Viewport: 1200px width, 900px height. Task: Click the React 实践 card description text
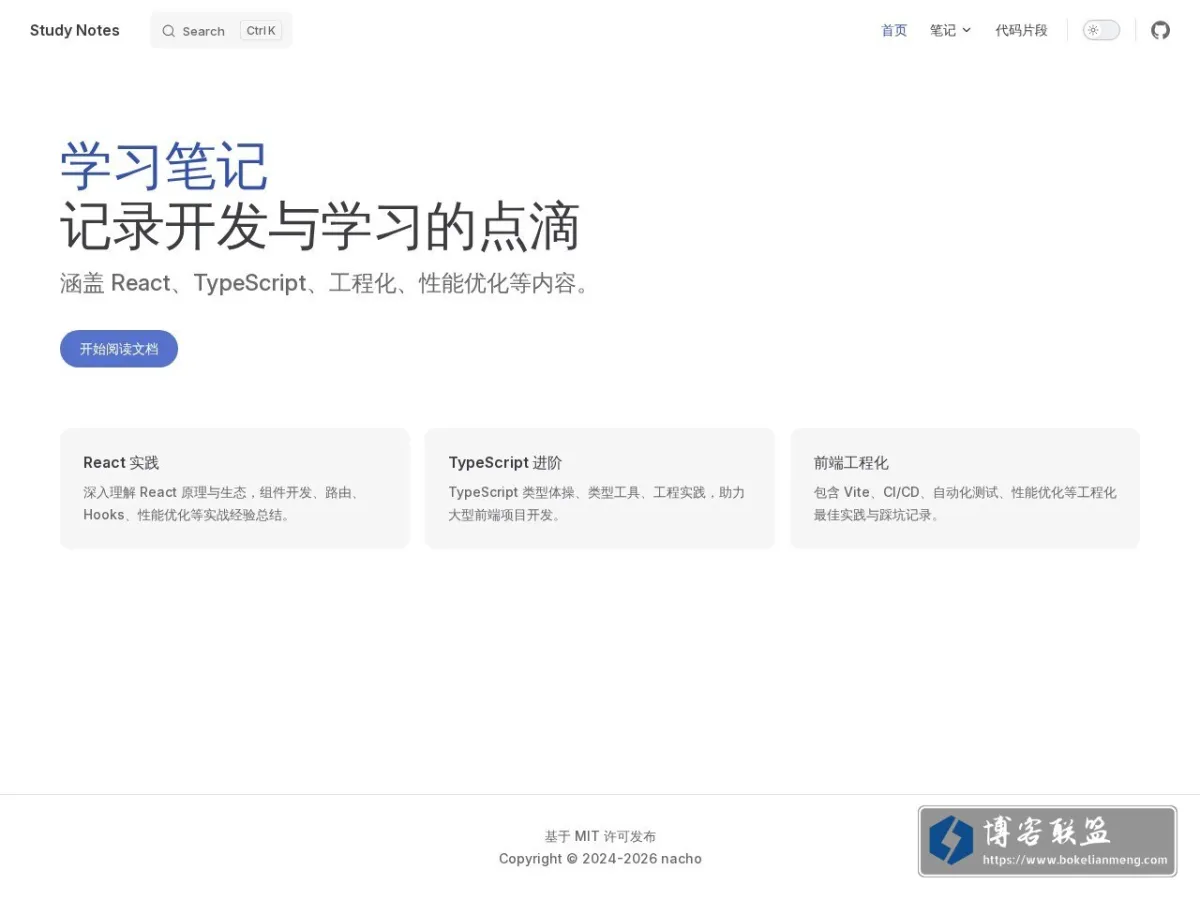coord(222,503)
